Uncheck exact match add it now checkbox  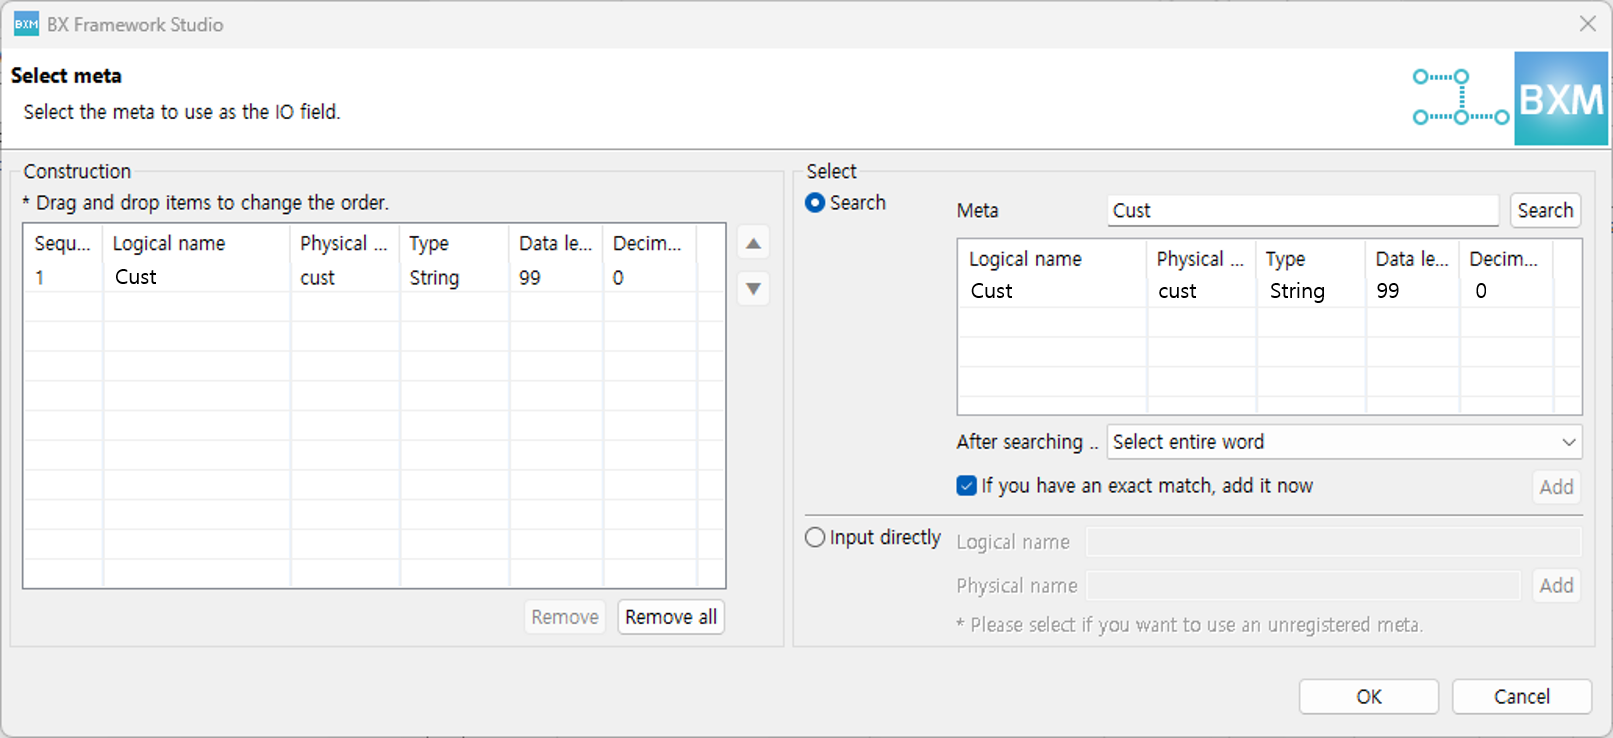click(966, 486)
